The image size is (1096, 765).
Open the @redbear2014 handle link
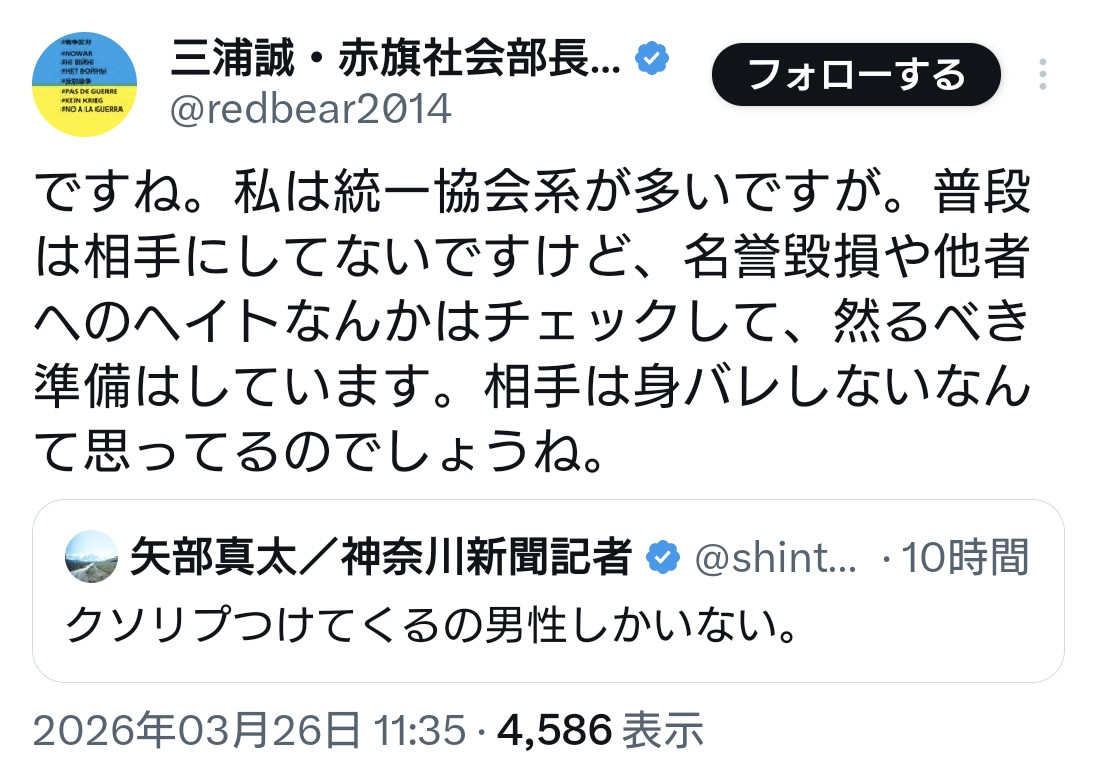[x=311, y=108]
